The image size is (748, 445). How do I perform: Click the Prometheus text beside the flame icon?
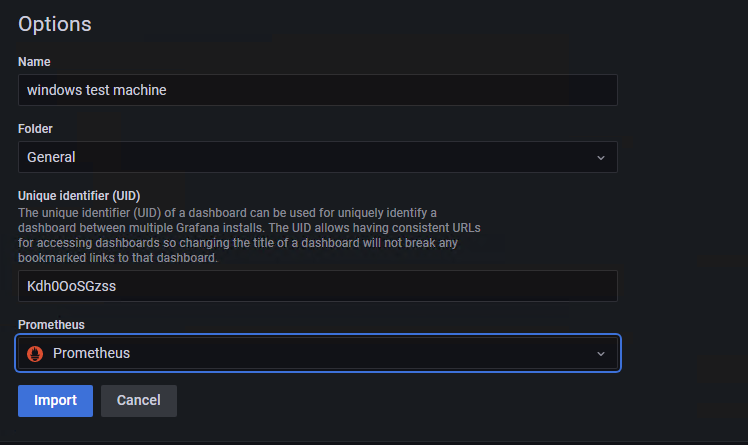click(x=91, y=353)
